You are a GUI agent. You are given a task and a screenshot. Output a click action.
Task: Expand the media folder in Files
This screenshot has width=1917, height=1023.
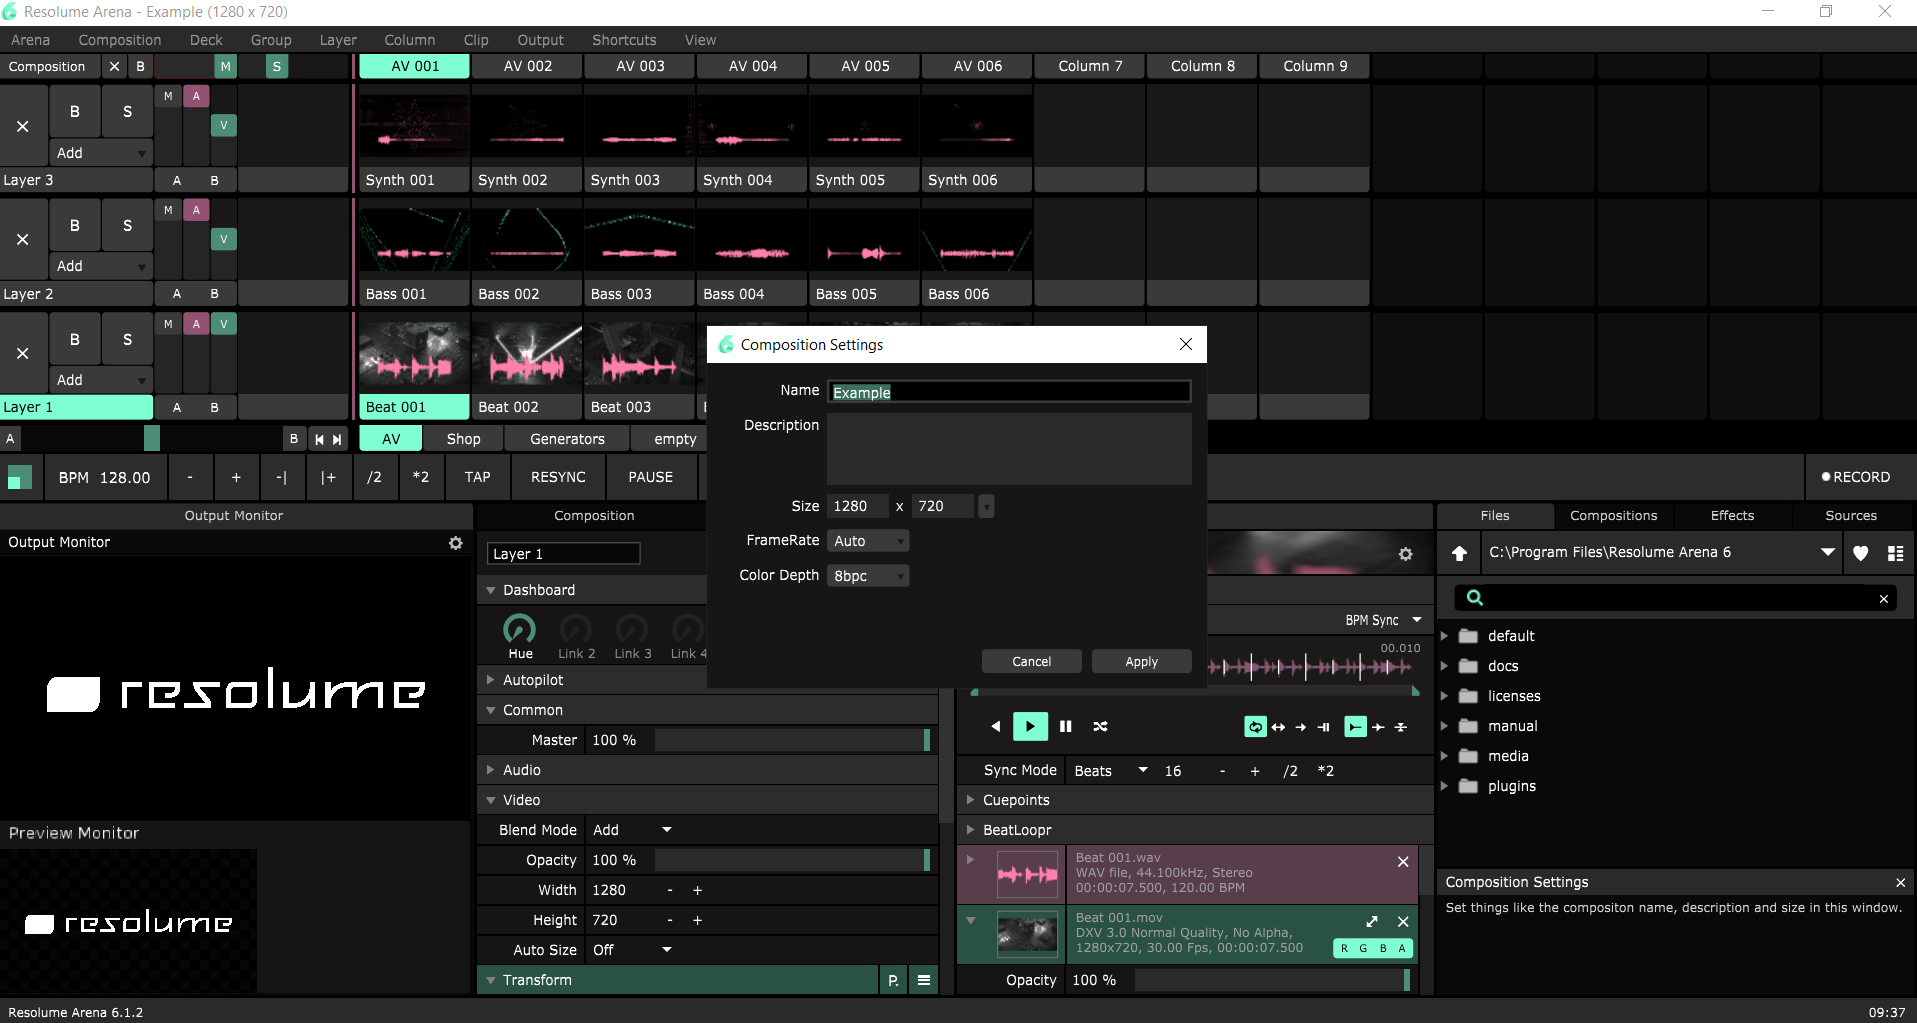(x=1444, y=756)
